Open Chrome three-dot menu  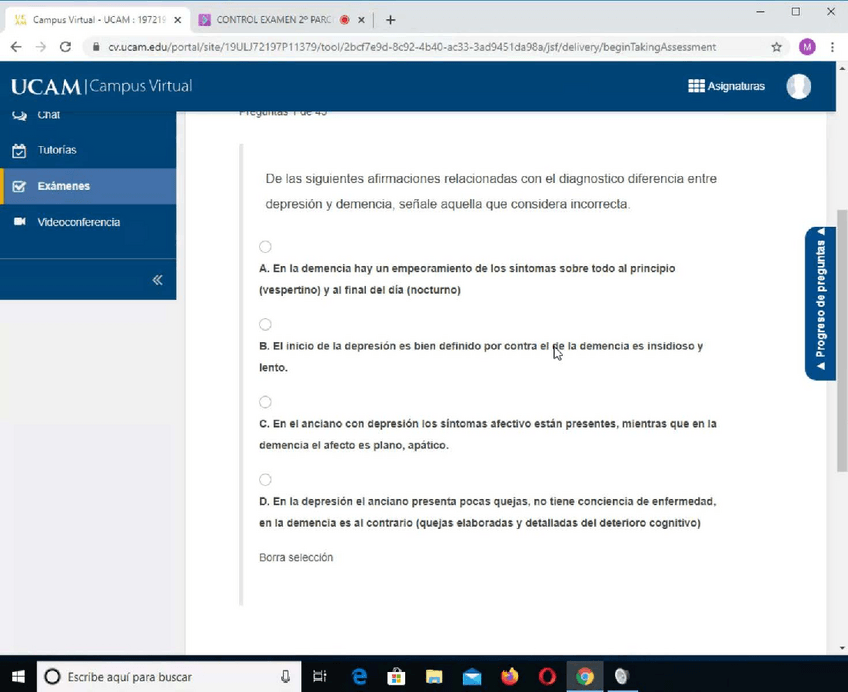click(x=832, y=47)
